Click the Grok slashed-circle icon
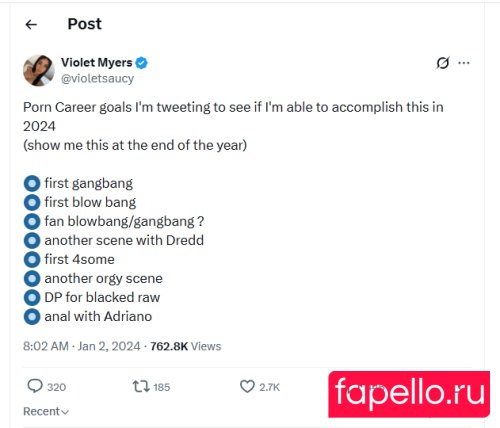 [443, 63]
